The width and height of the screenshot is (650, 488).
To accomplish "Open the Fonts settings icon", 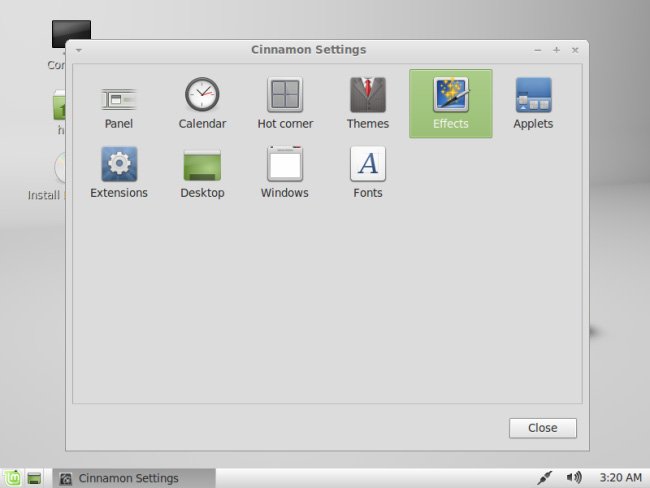I will click(x=368, y=164).
